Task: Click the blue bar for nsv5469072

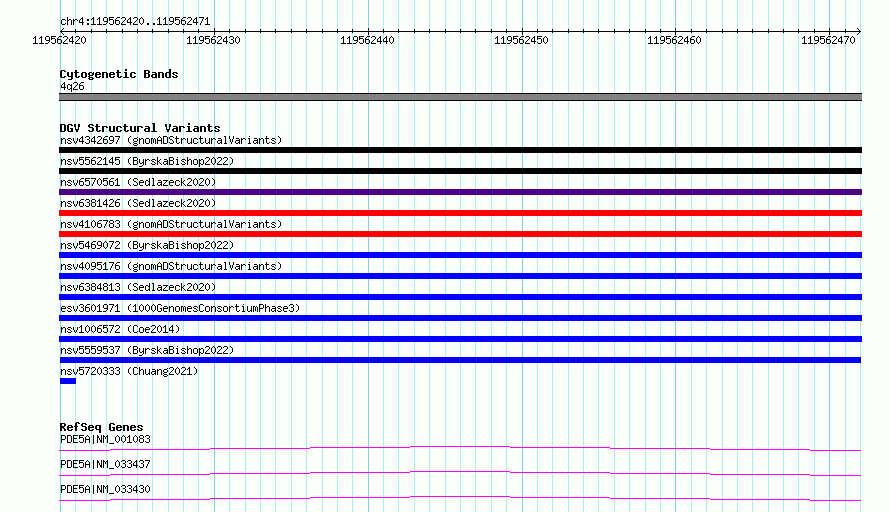Action: pos(460,255)
